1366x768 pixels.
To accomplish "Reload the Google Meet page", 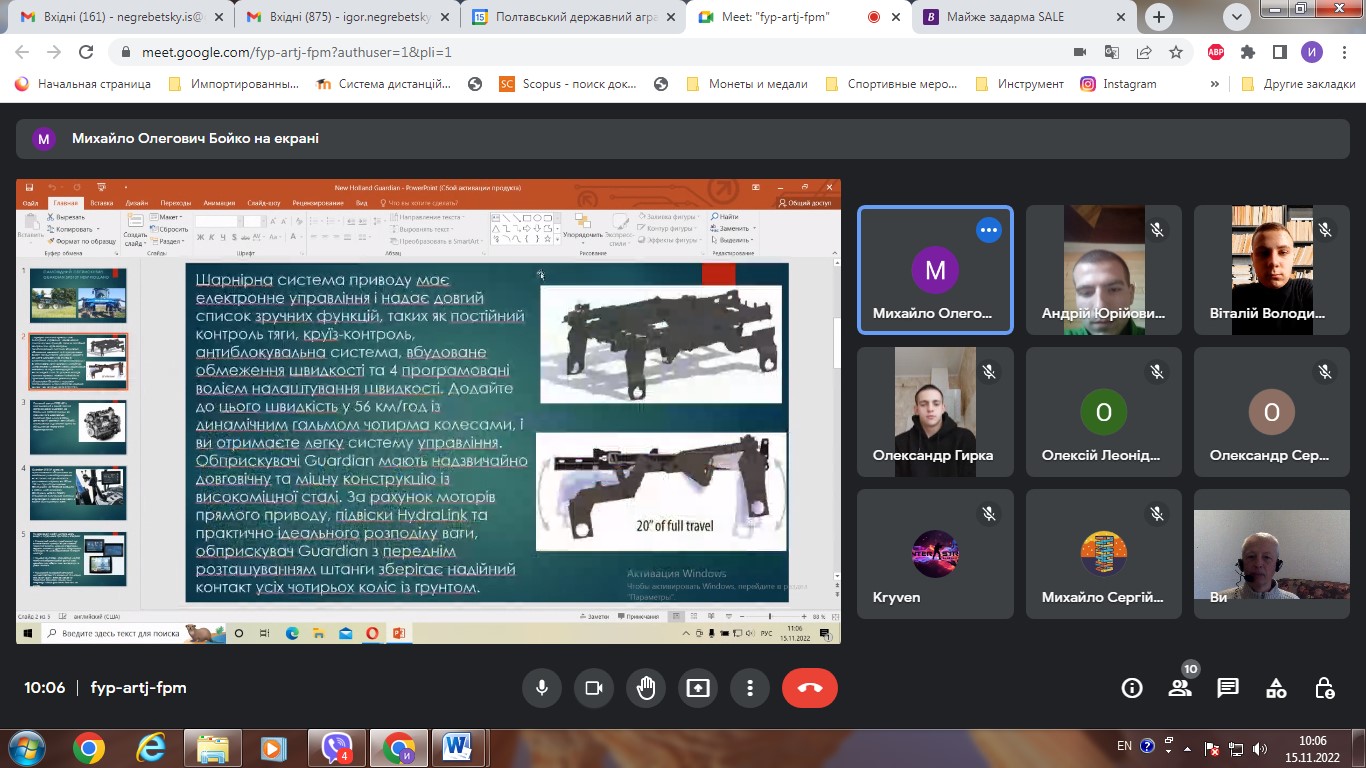I will click(86, 52).
